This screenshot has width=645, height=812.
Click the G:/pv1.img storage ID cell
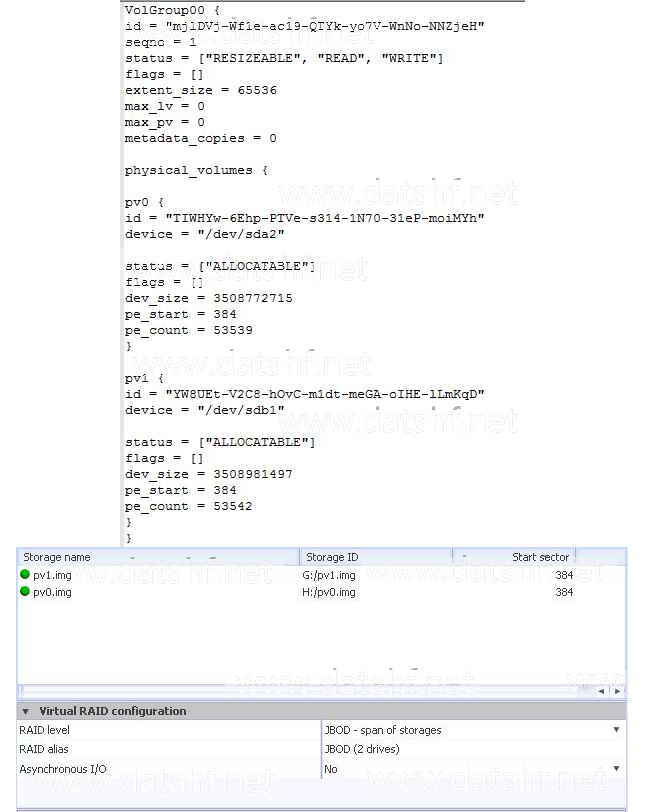coord(329,575)
